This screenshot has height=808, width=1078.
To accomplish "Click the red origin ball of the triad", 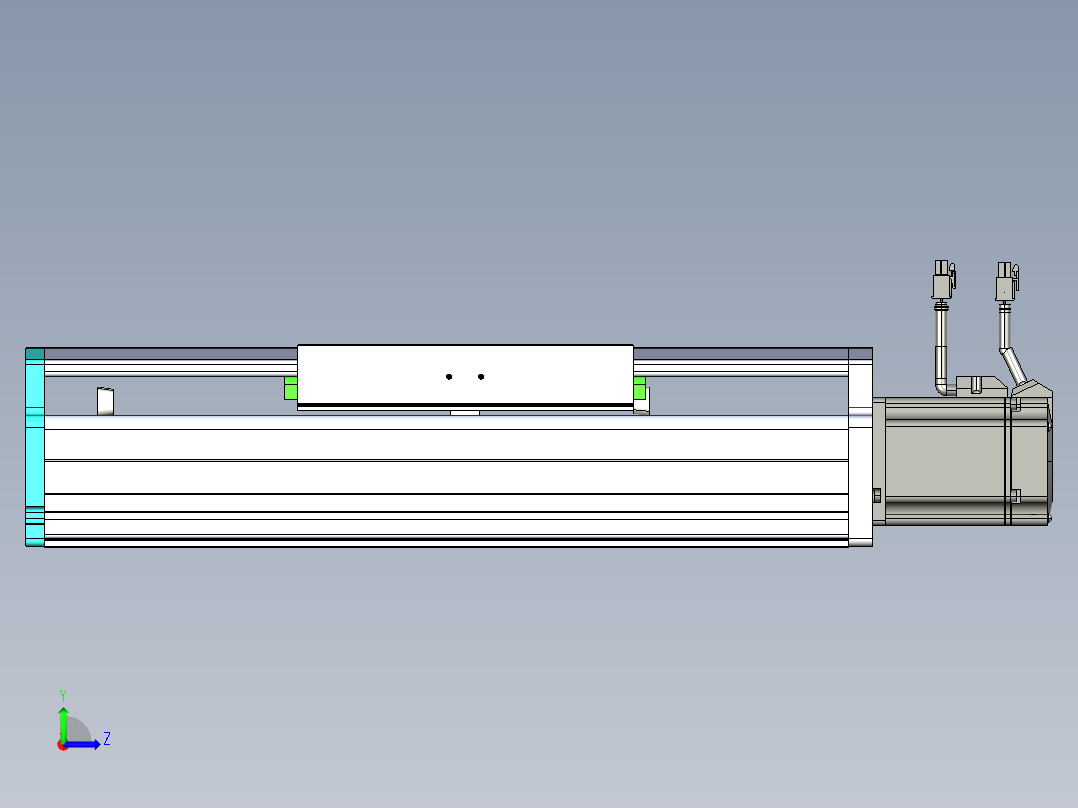I will tap(63, 745).
